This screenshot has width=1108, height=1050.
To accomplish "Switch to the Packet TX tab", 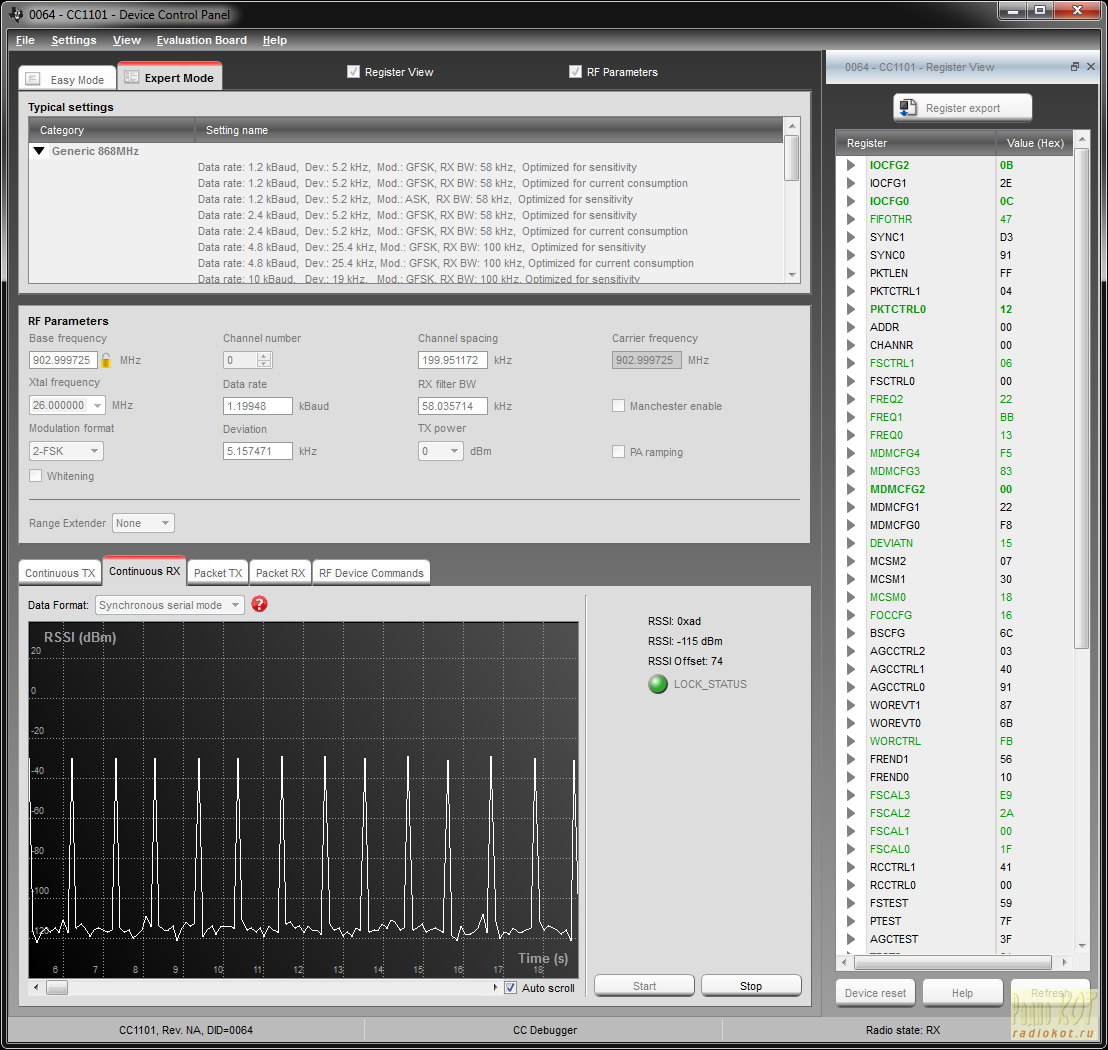I will 218,573.
